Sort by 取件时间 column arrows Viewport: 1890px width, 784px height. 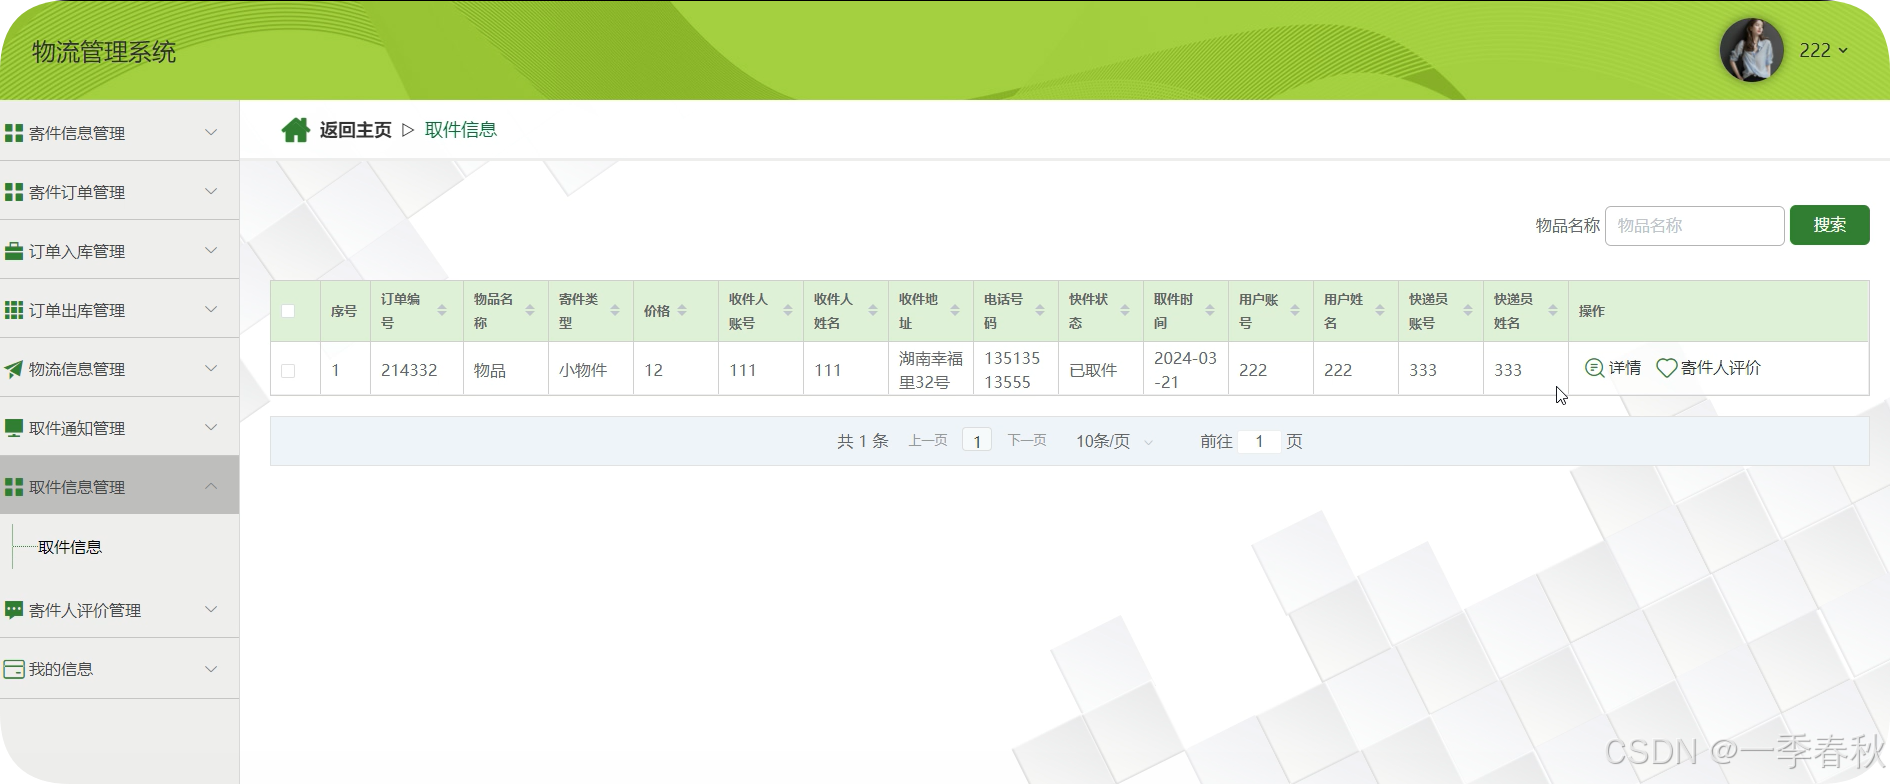(x=1210, y=311)
